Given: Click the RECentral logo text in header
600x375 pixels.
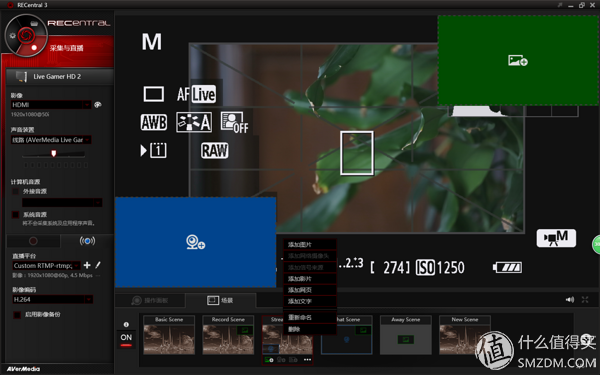Looking at the screenshot, I should click(x=79, y=23).
